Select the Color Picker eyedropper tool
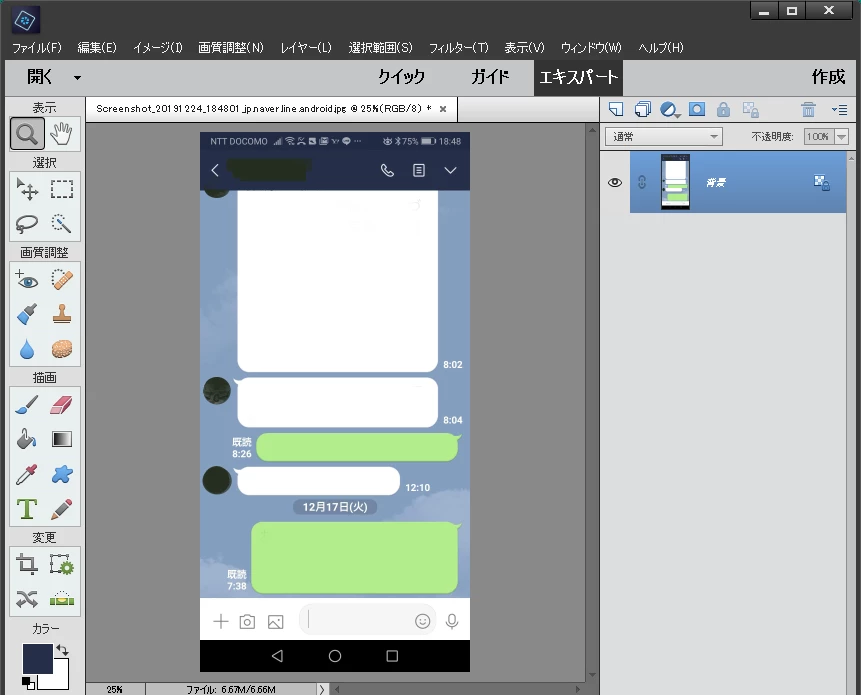Image resolution: width=861 pixels, height=695 pixels. click(x=27, y=474)
